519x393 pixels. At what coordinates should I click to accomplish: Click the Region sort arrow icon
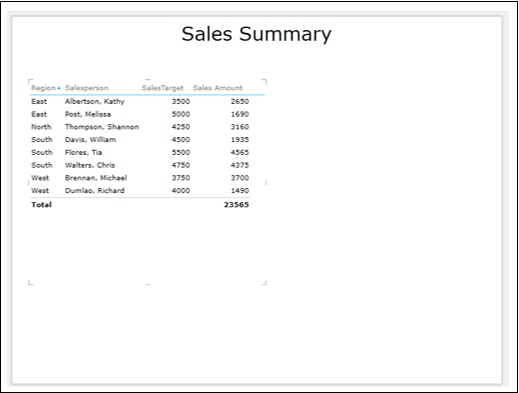coord(59,88)
